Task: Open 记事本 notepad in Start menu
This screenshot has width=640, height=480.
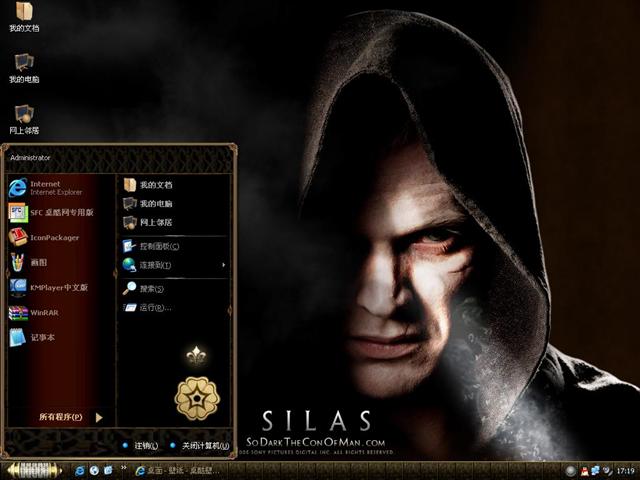Action: (59, 338)
